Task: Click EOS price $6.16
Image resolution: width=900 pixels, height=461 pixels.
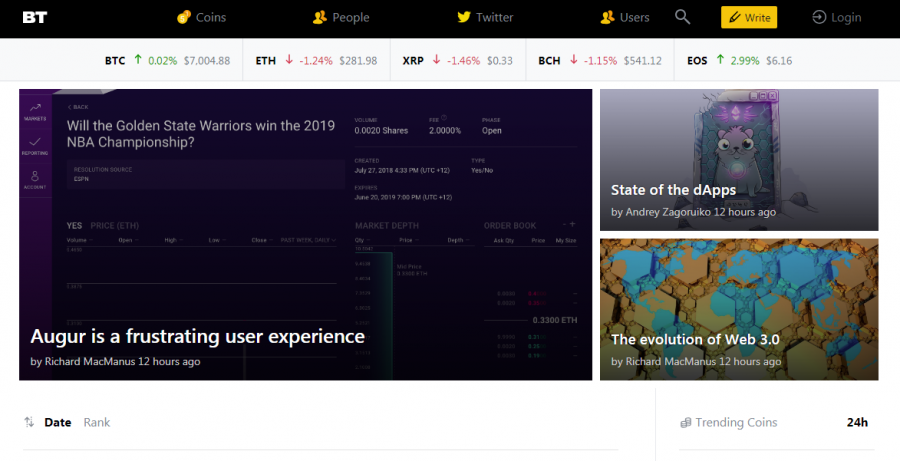Action: [779, 60]
